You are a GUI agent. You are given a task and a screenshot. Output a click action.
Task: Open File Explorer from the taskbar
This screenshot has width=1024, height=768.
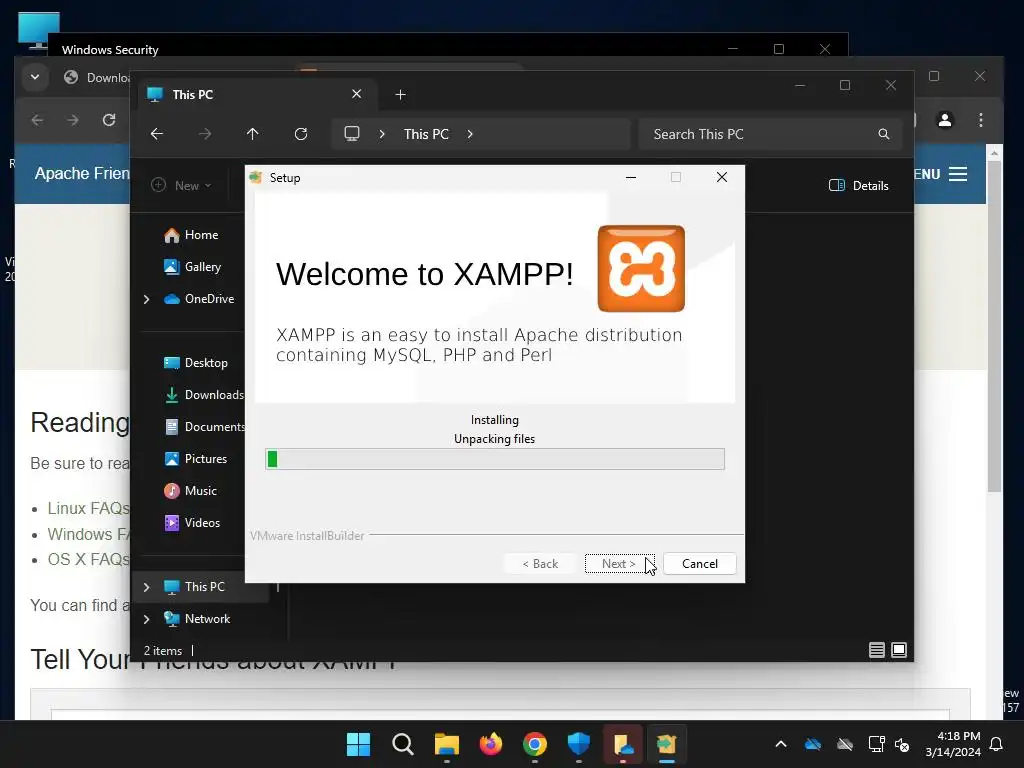point(447,744)
